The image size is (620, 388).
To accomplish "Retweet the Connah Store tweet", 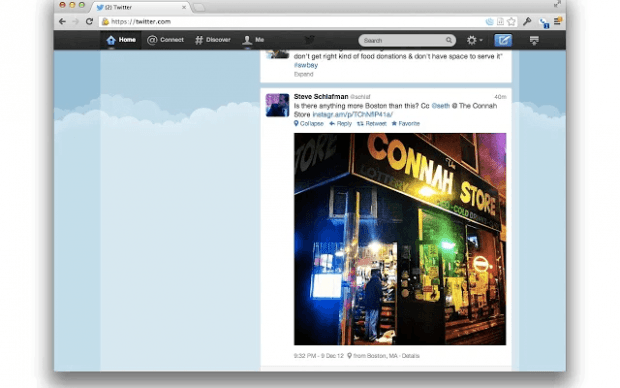I will pyautogui.click(x=372, y=123).
